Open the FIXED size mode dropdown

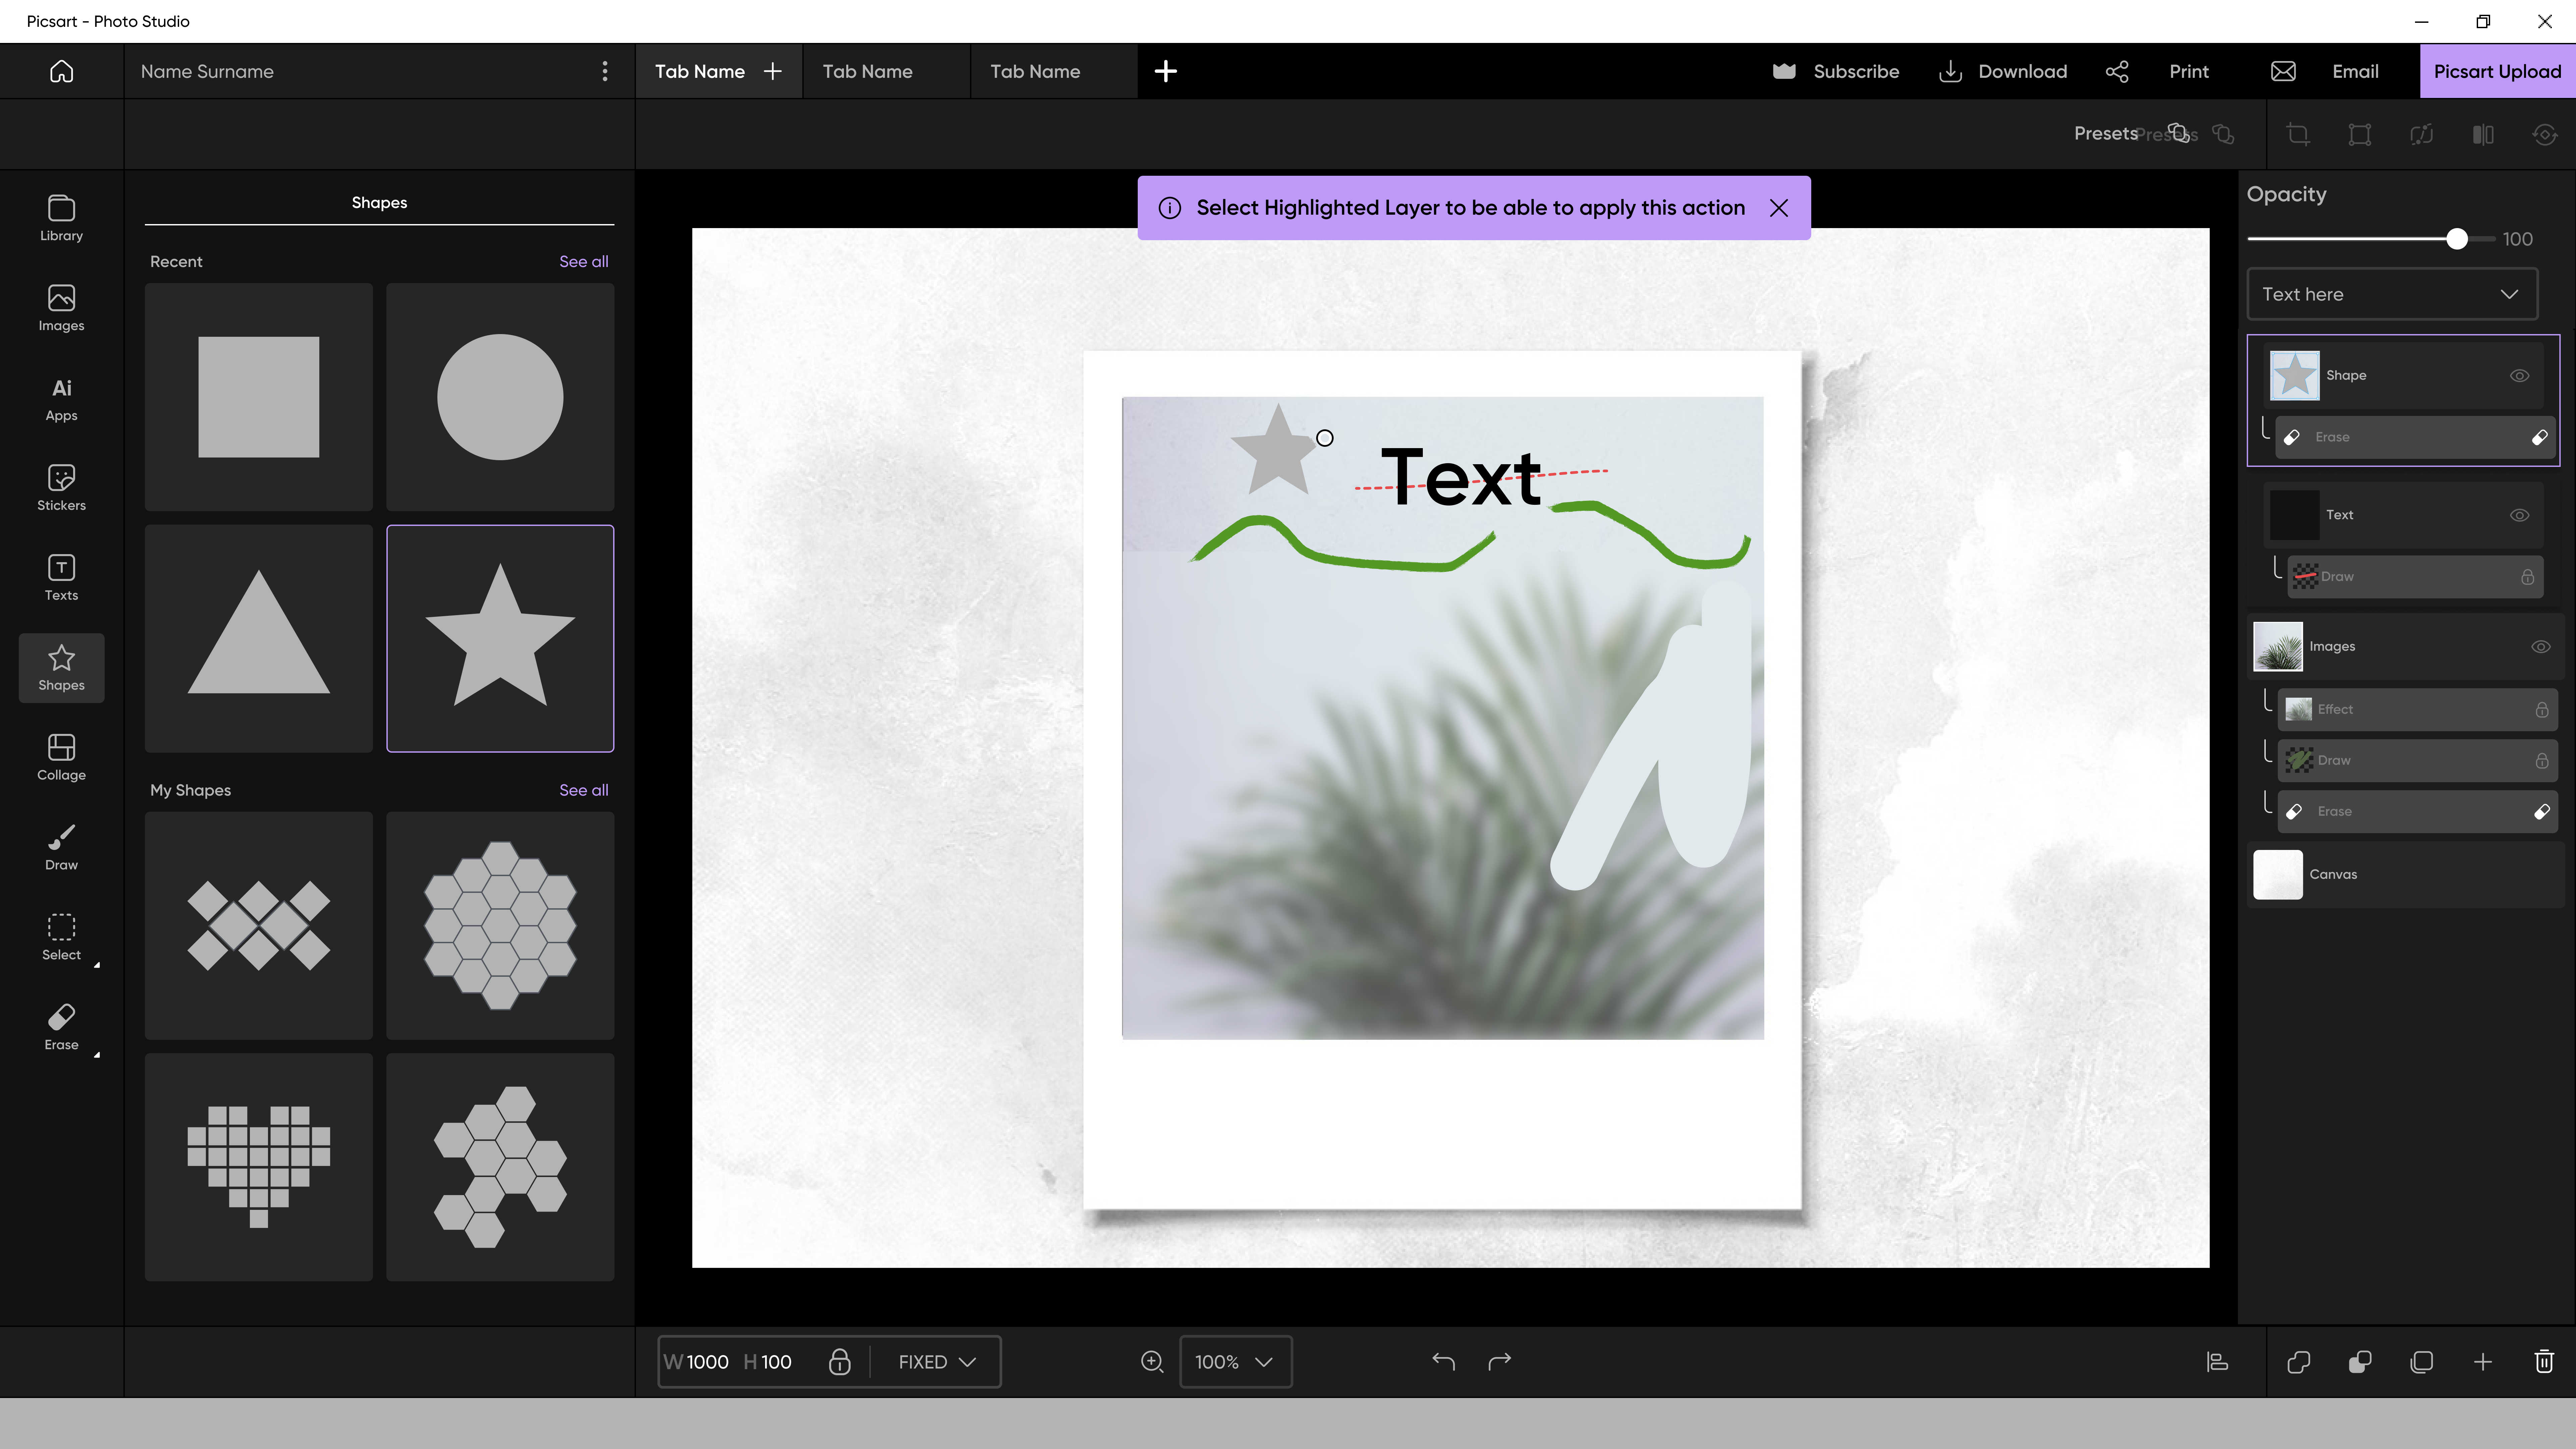pyautogui.click(x=936, y=1361)
